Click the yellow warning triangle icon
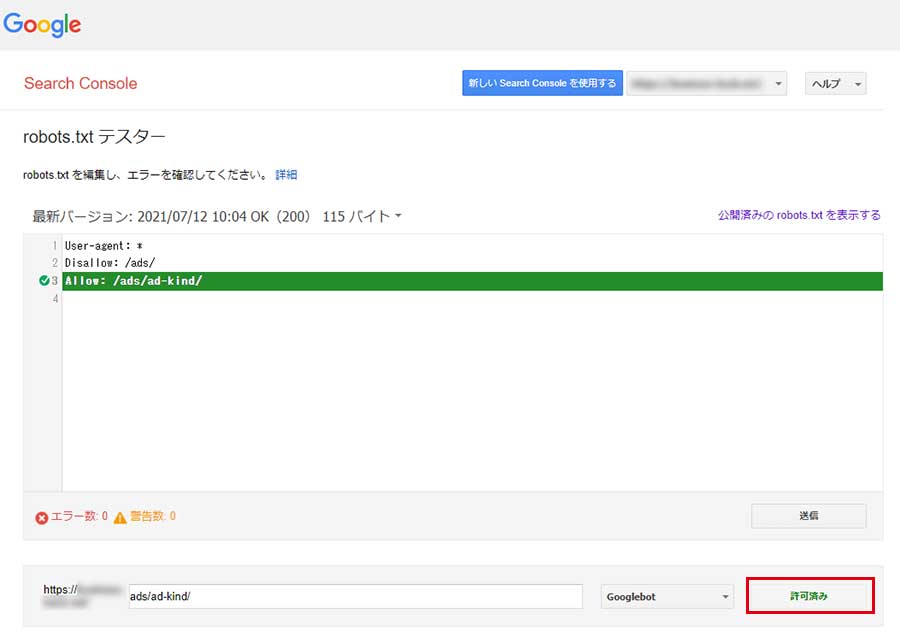 [120, 517]
